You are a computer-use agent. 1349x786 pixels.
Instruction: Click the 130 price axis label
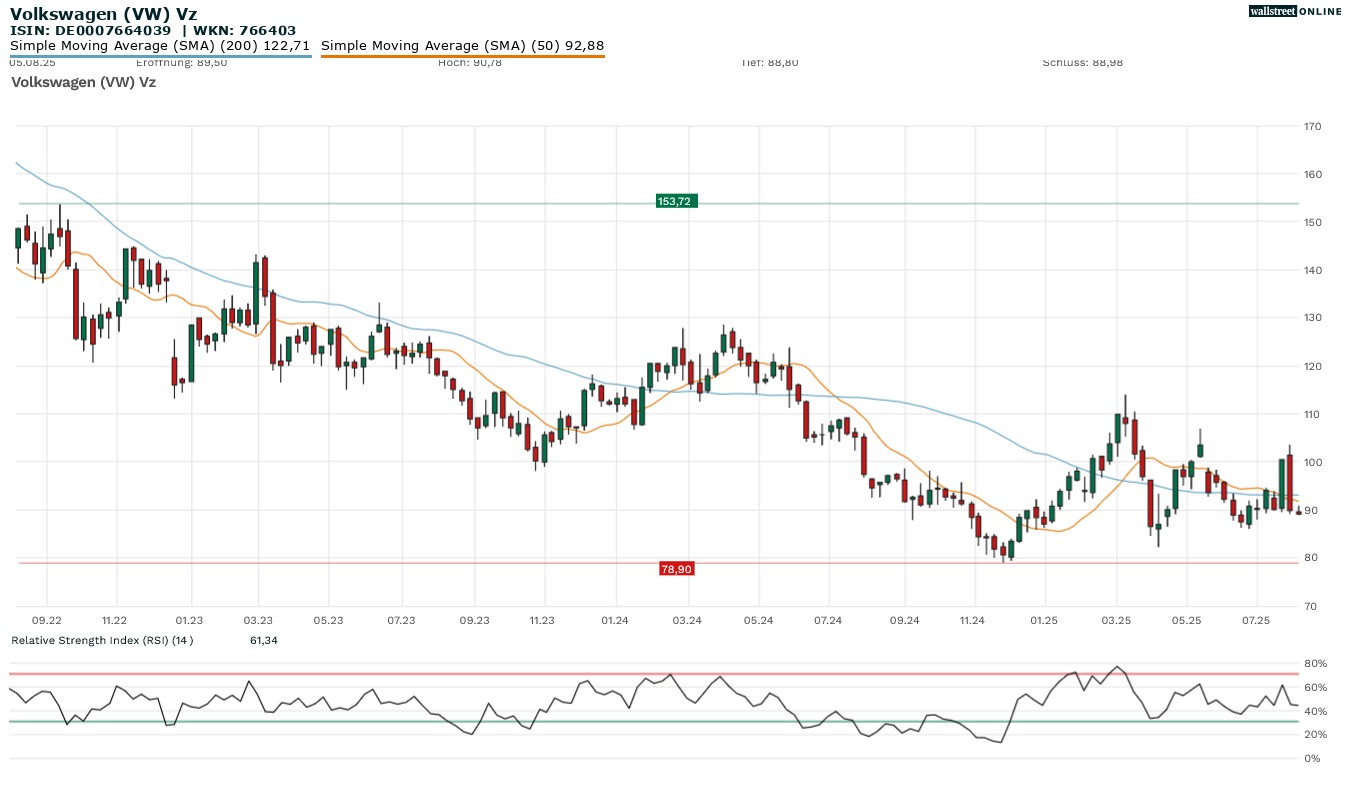coord(1313,318)
